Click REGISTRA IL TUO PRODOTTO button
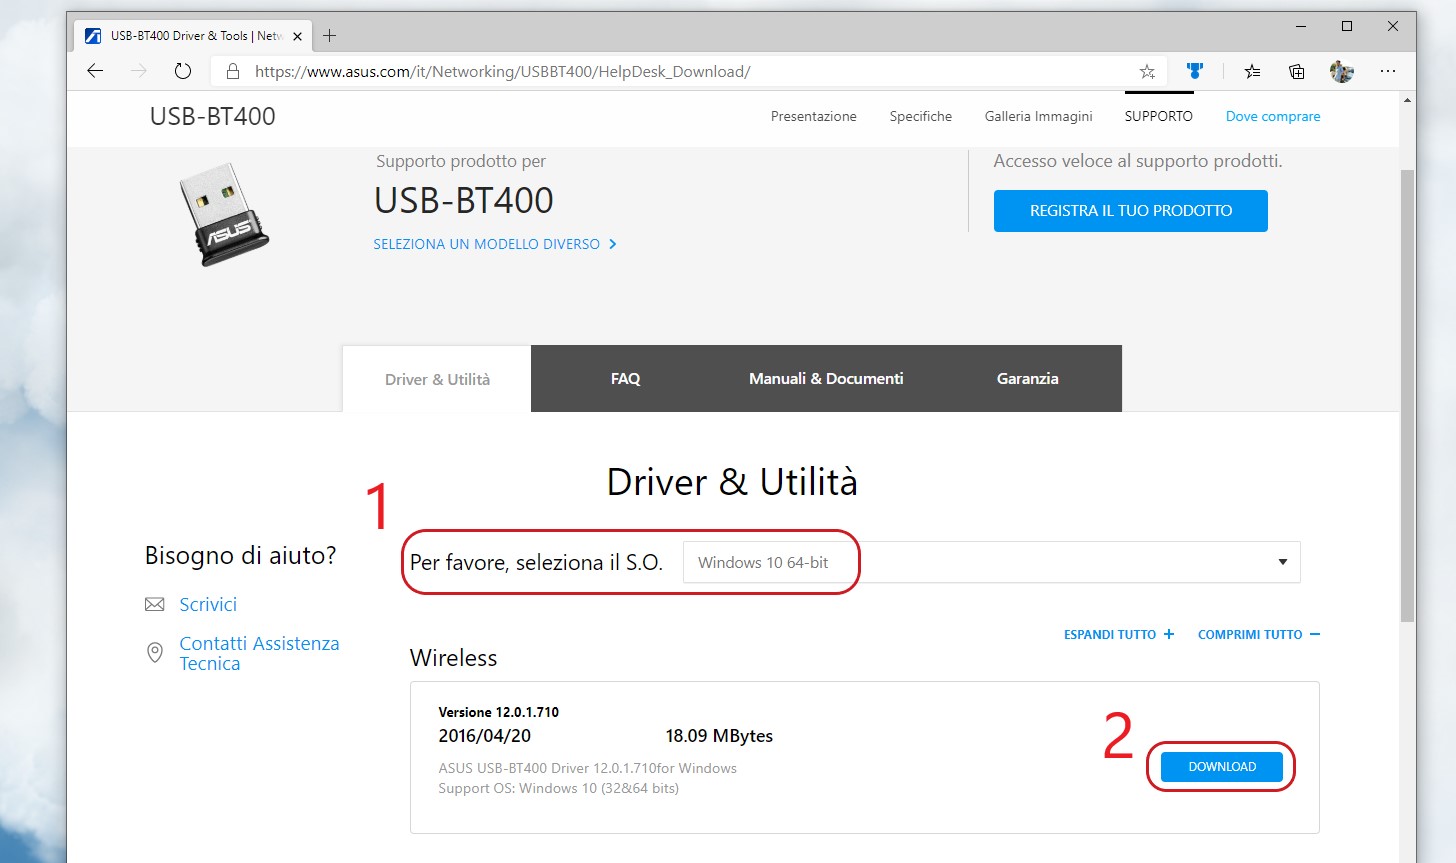The width and height of the screenshot is (1456, 863). 1130,211
